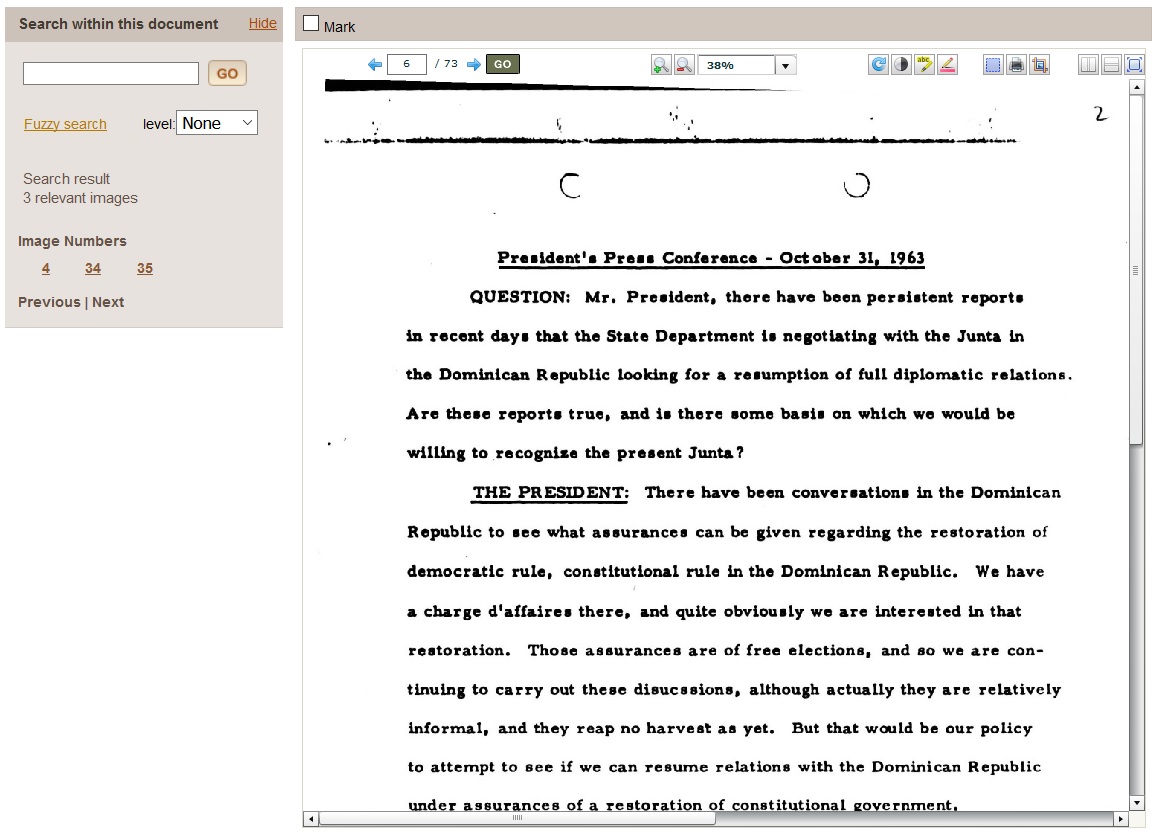The width and height of the screenshot is (1171, 839).
Task: Click the rectangular selection icon
Action: tap(992, 64)
